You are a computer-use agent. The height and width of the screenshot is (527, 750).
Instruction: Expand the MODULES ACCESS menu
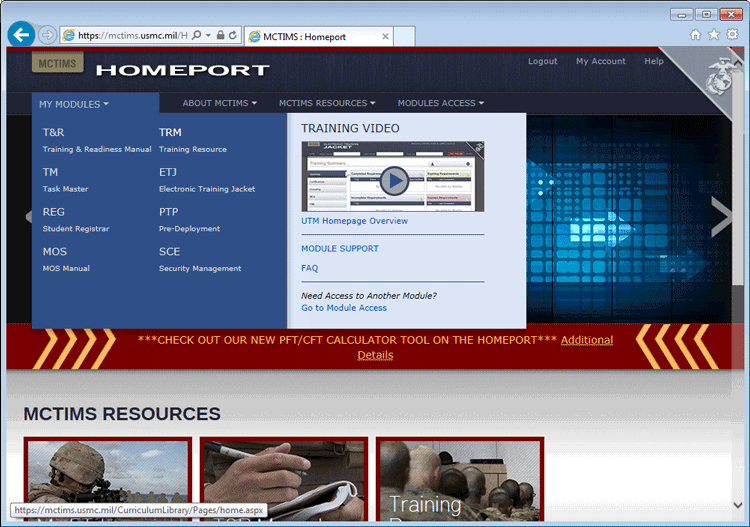[x=441, y=103]
